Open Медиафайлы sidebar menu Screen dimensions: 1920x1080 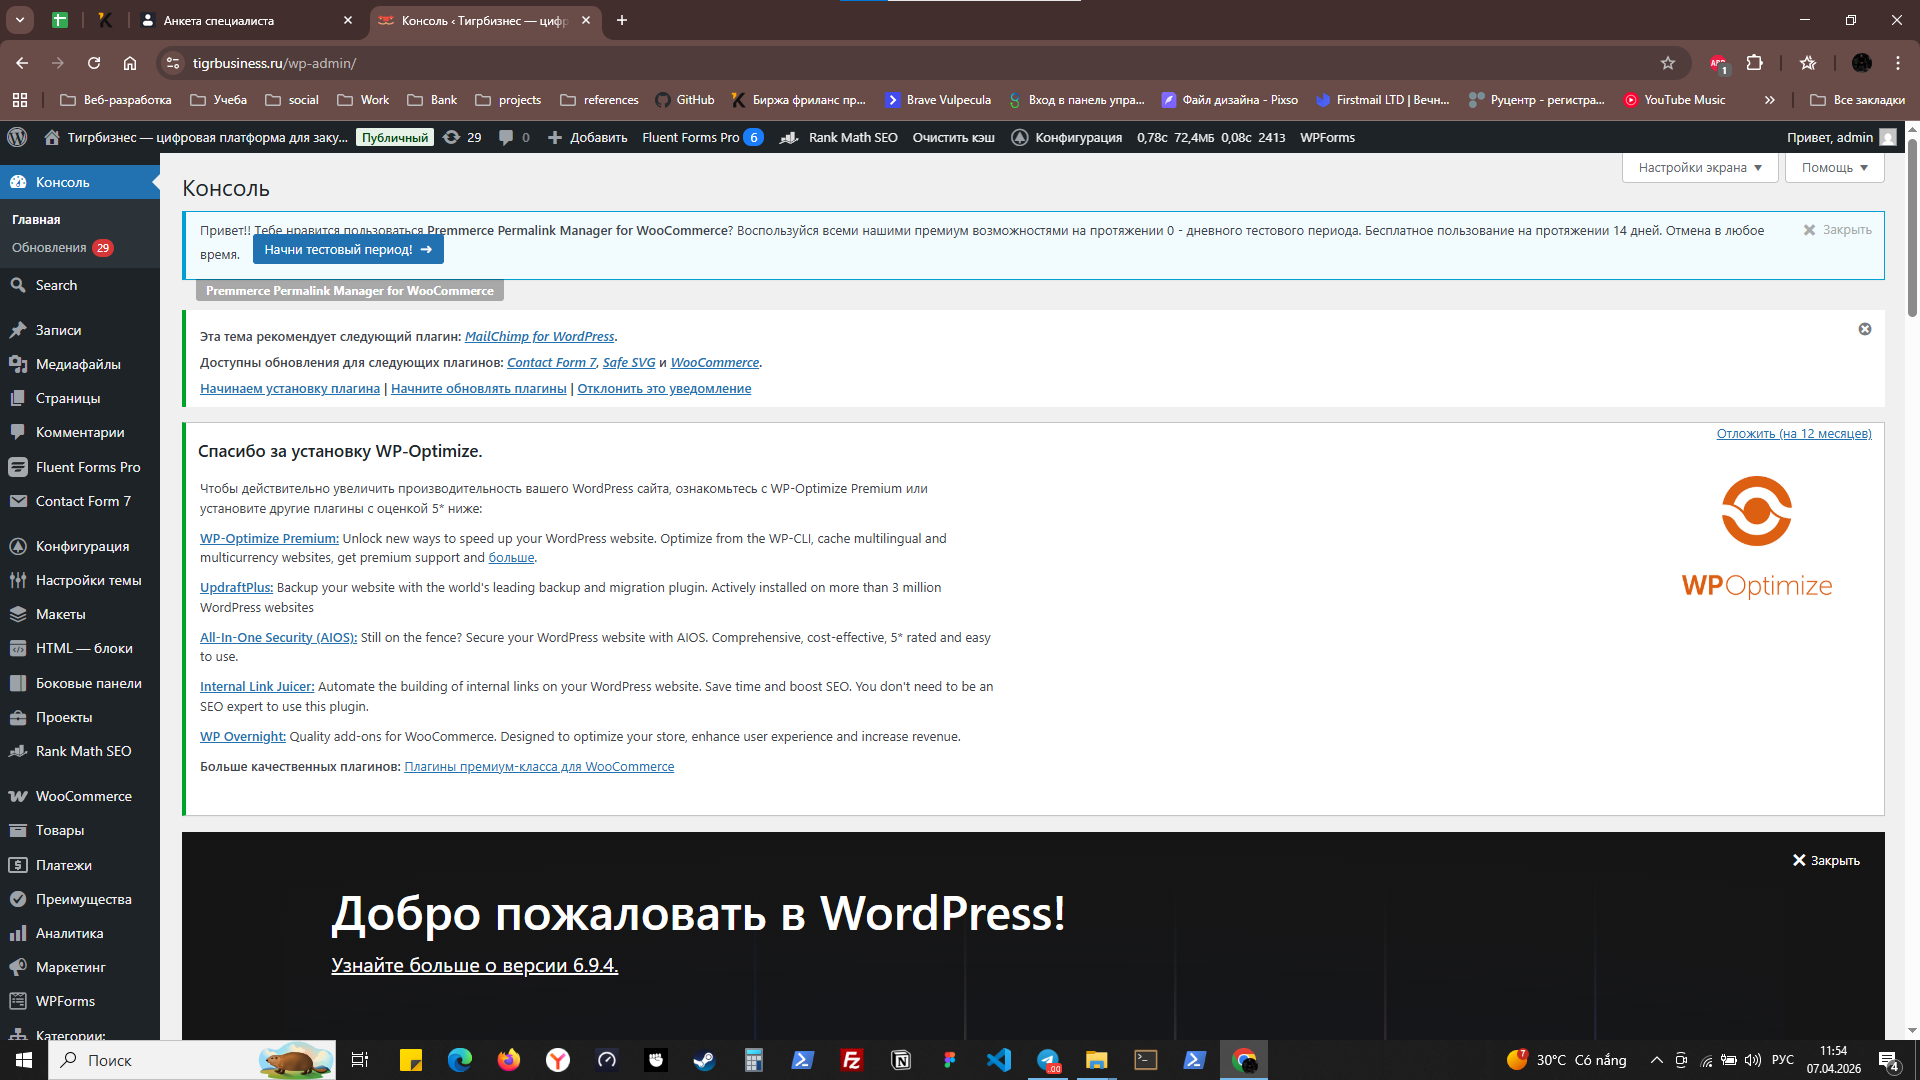click(x=80, y=364)
